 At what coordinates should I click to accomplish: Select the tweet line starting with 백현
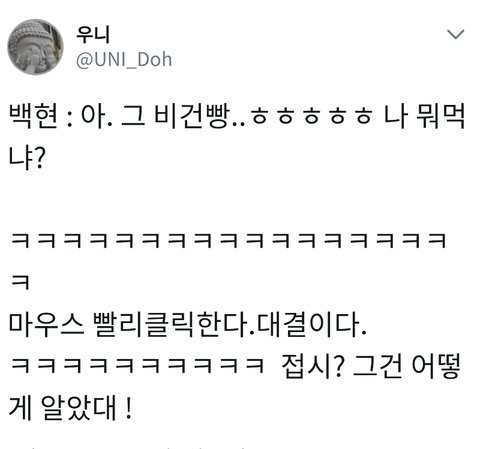click(x=237, y=117)
